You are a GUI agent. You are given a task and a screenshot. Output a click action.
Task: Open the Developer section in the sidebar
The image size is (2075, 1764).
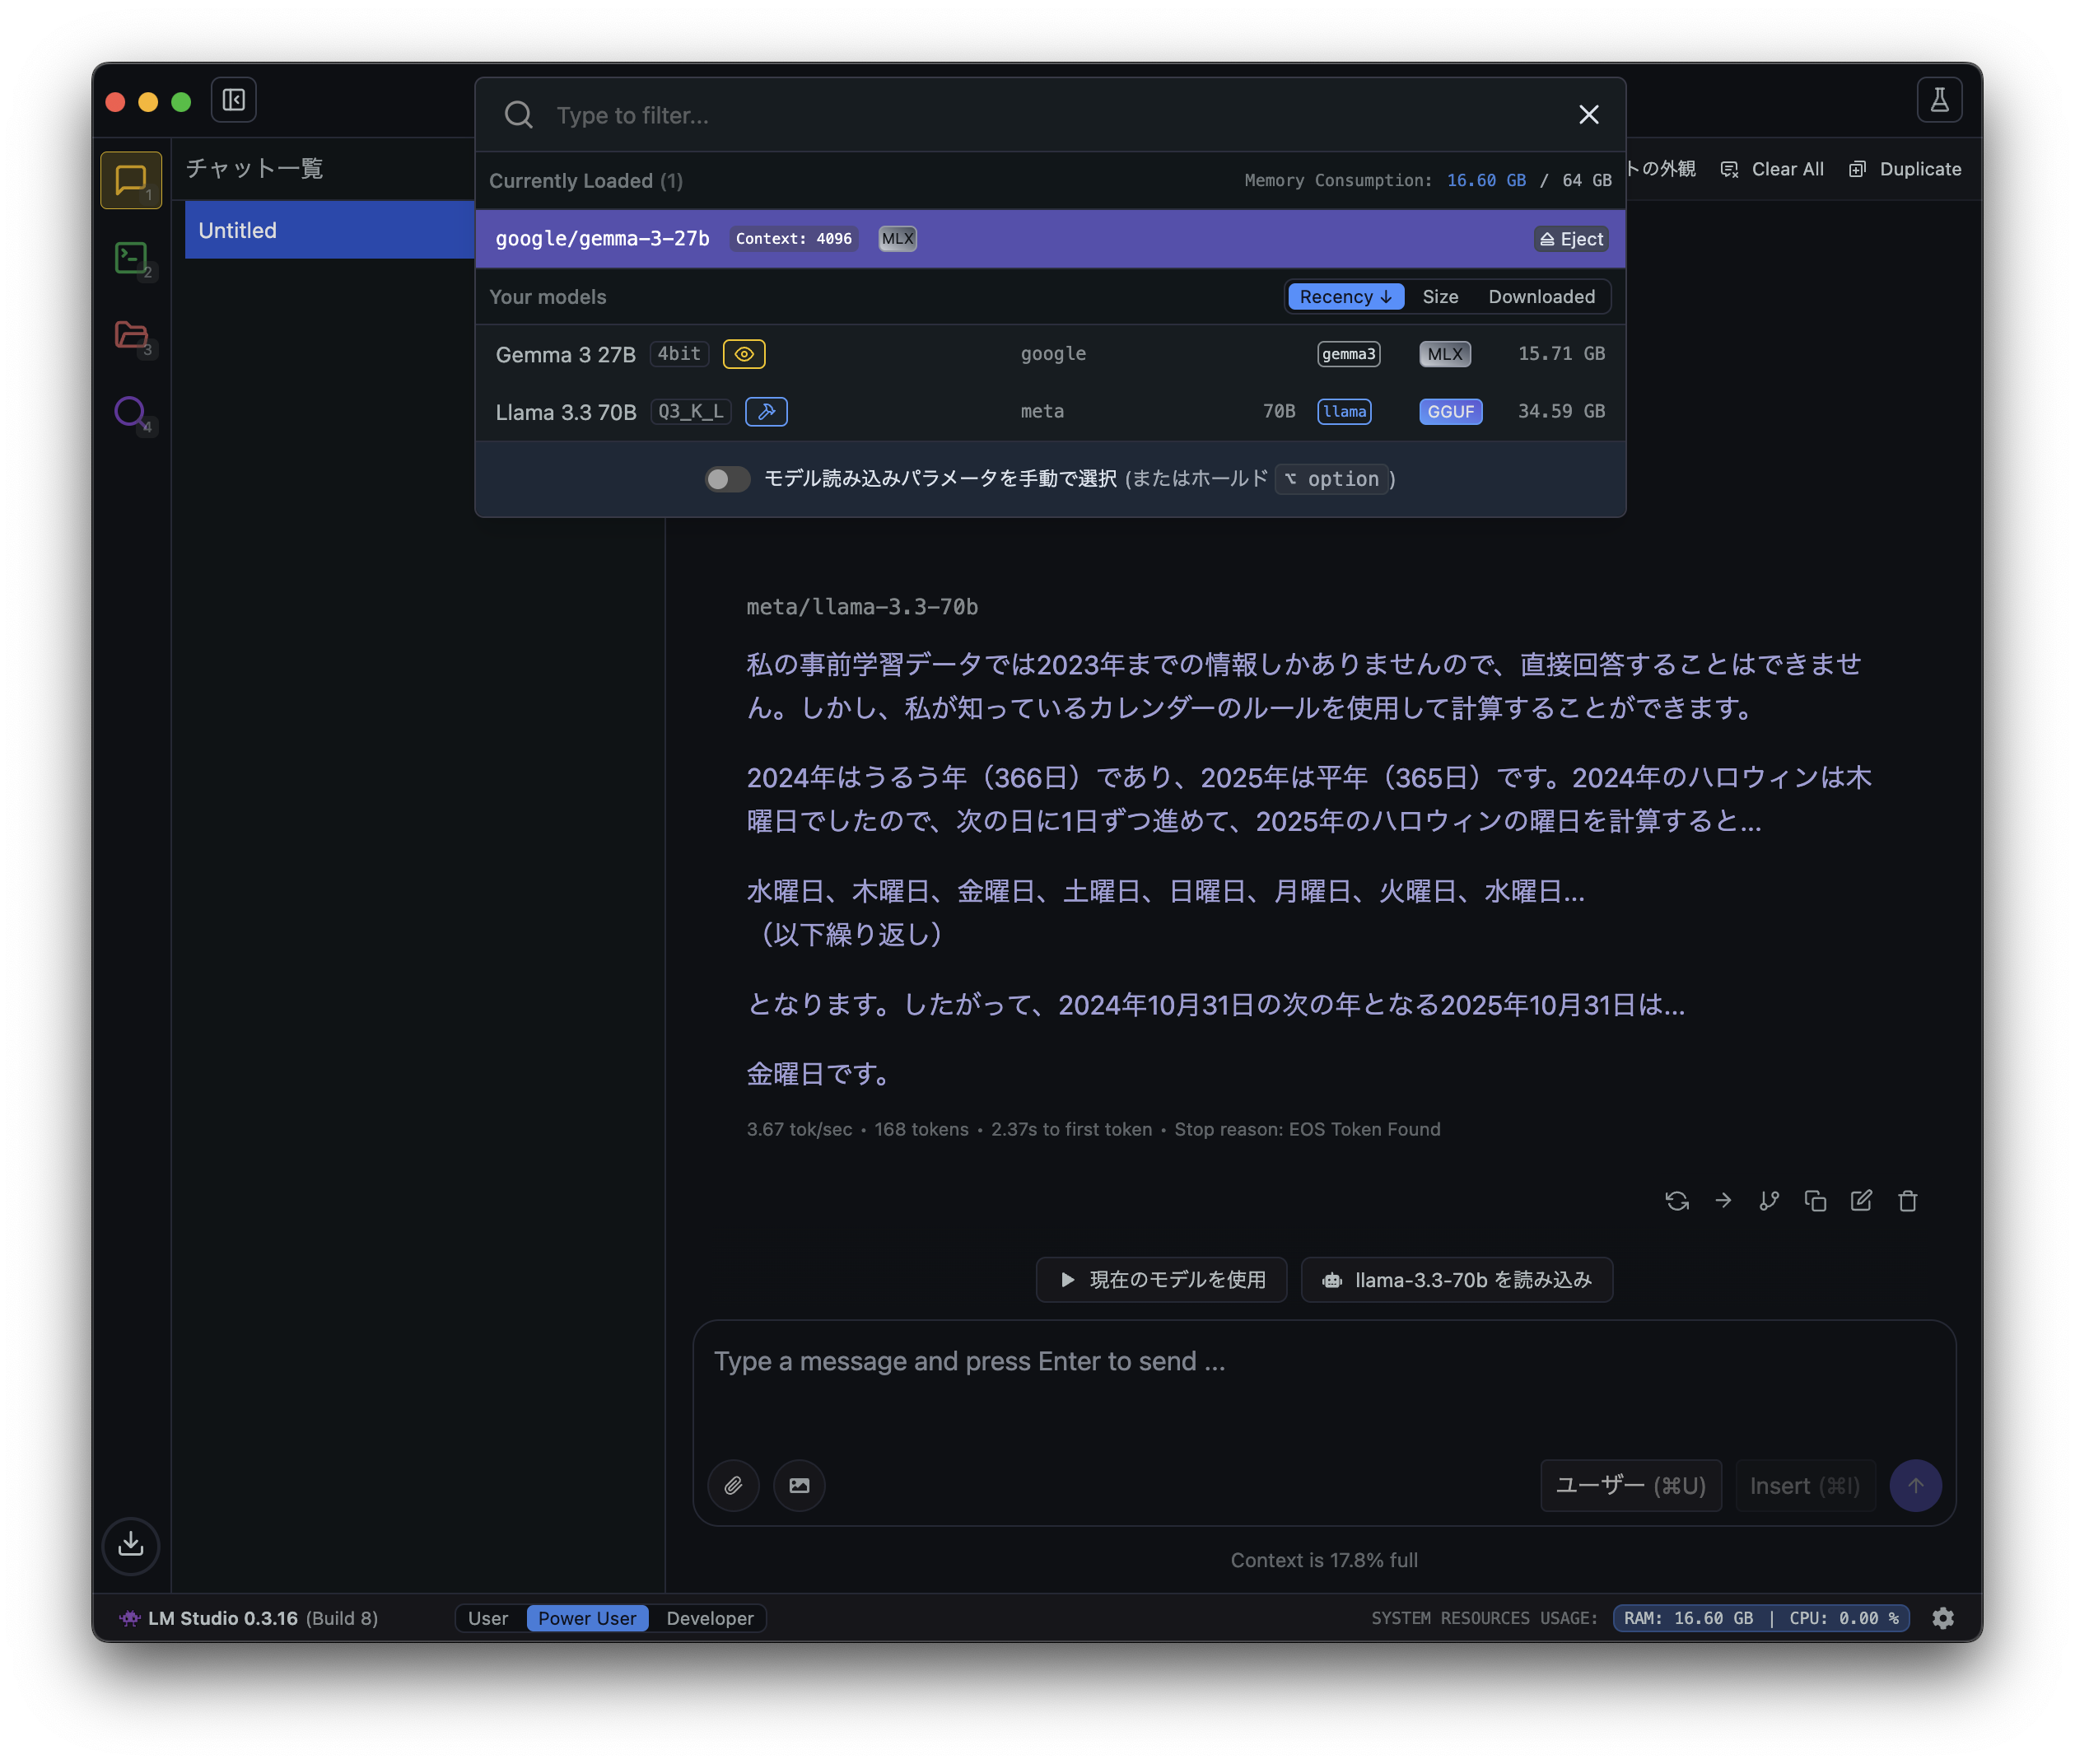coord(131,258)
